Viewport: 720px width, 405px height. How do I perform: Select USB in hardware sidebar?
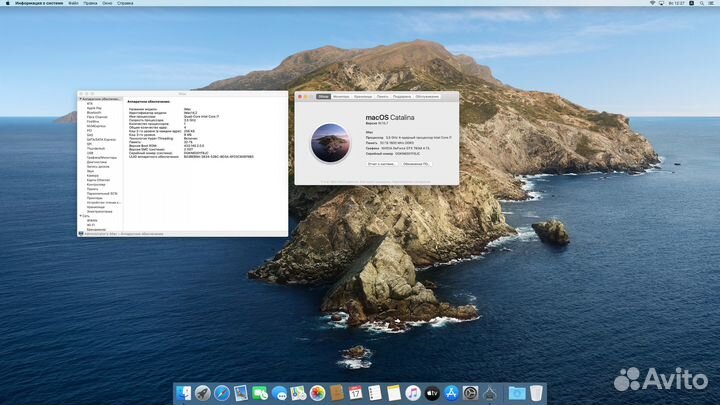point(90,153)
